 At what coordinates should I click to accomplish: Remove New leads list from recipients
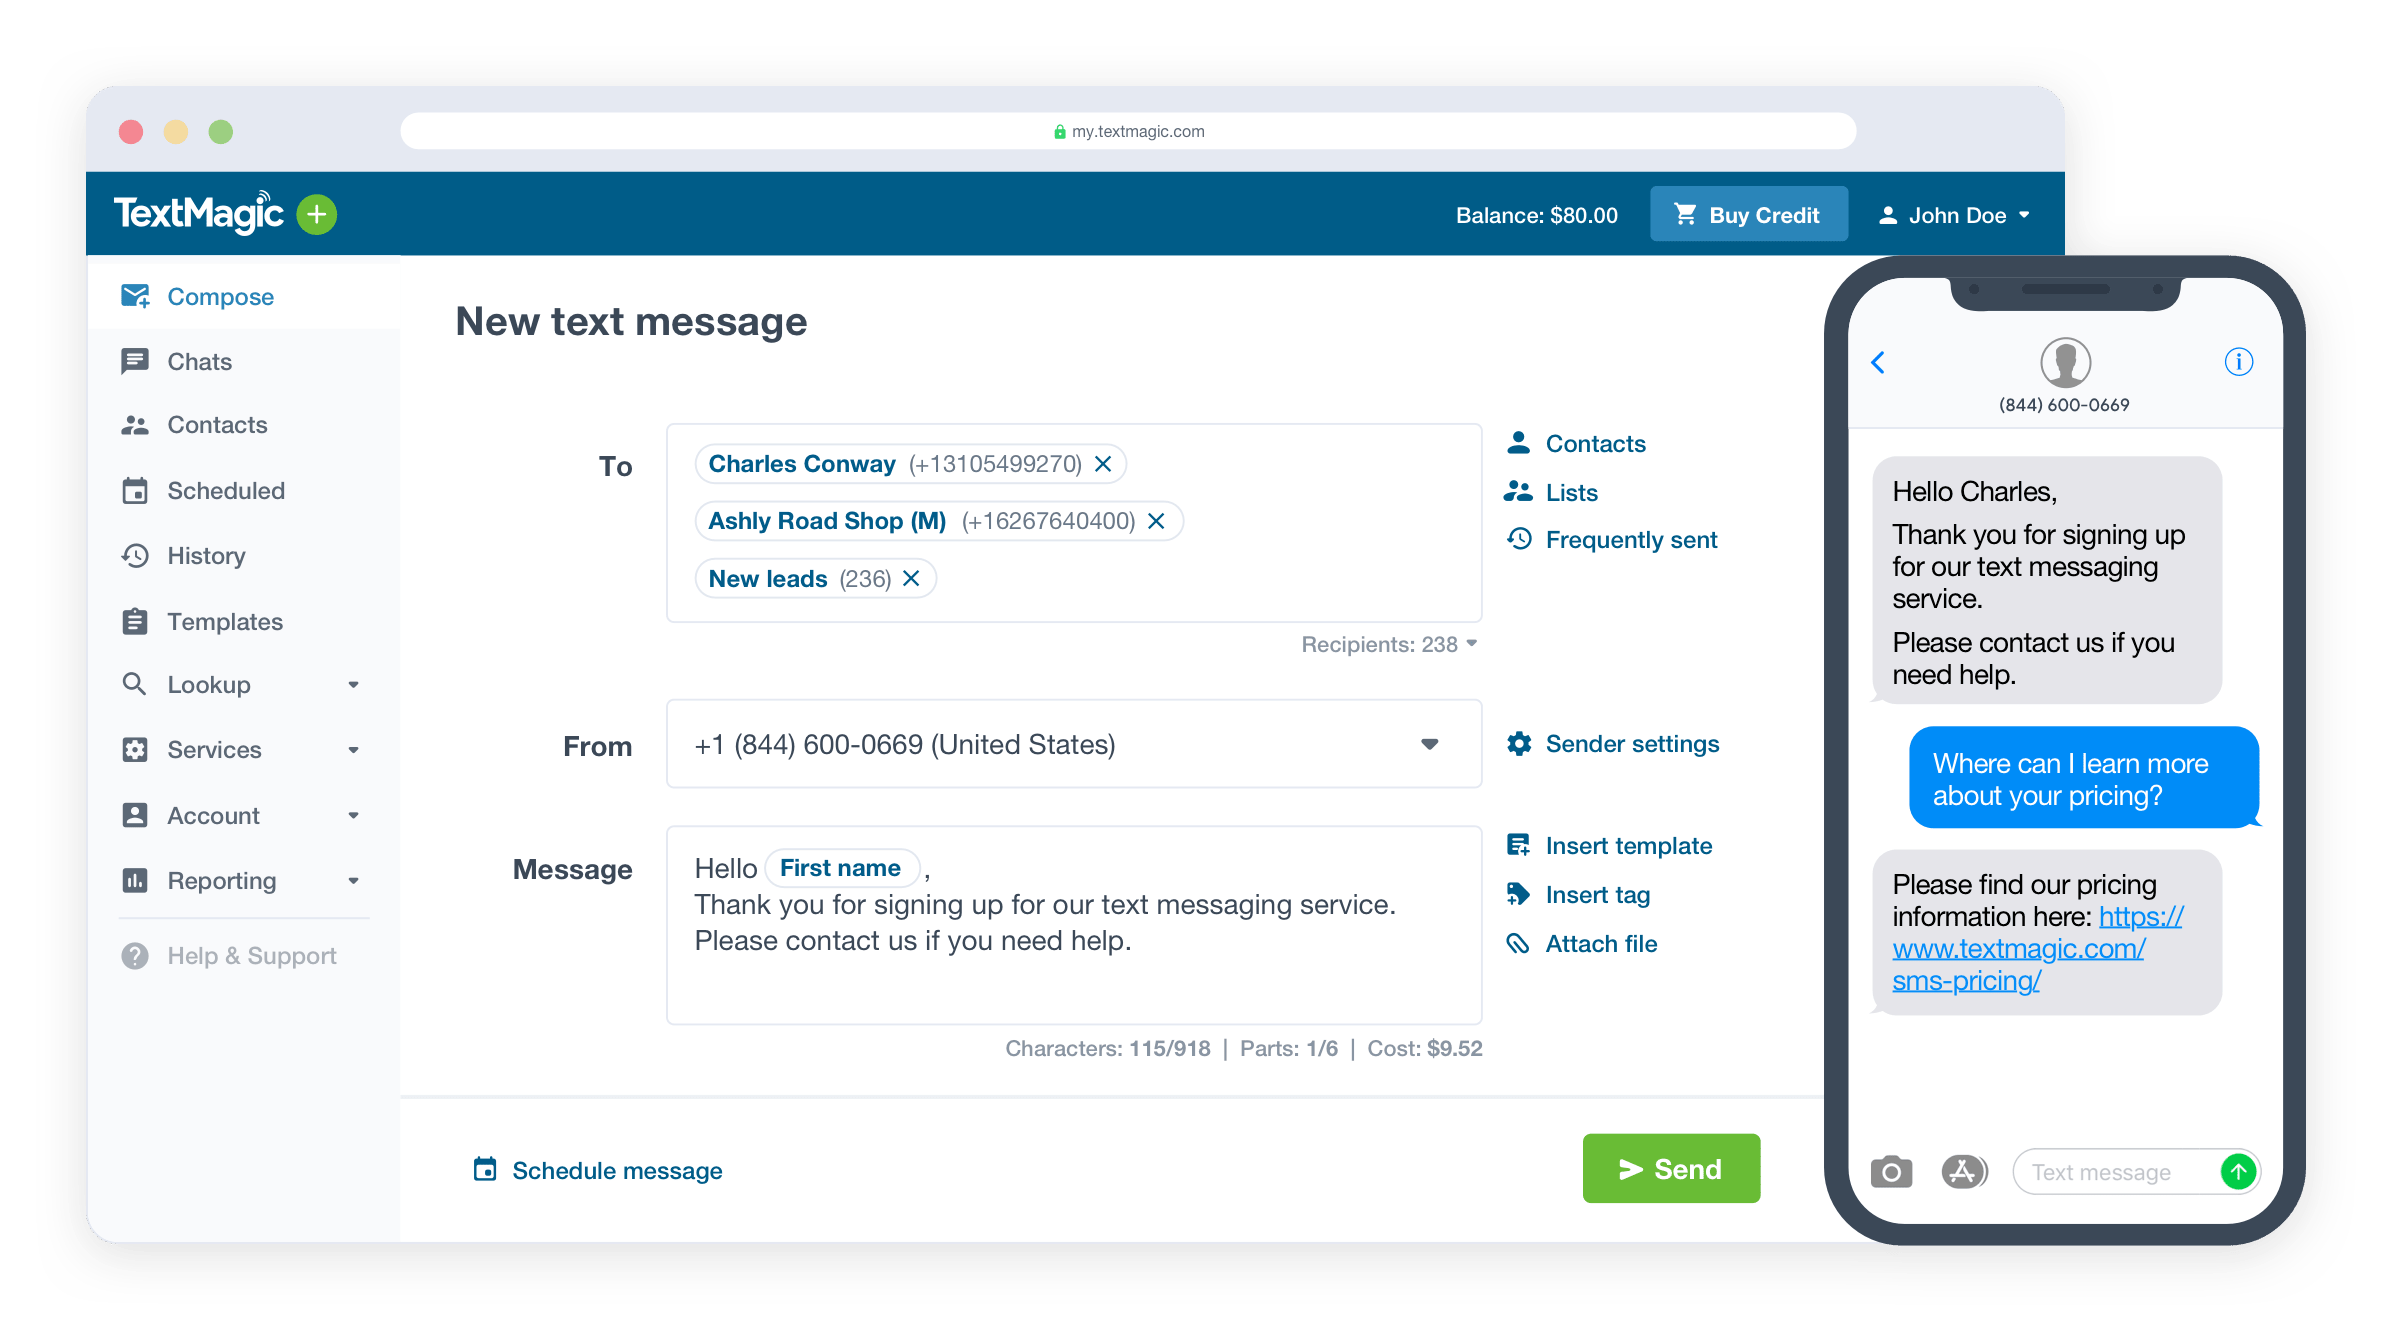point(915,577)
